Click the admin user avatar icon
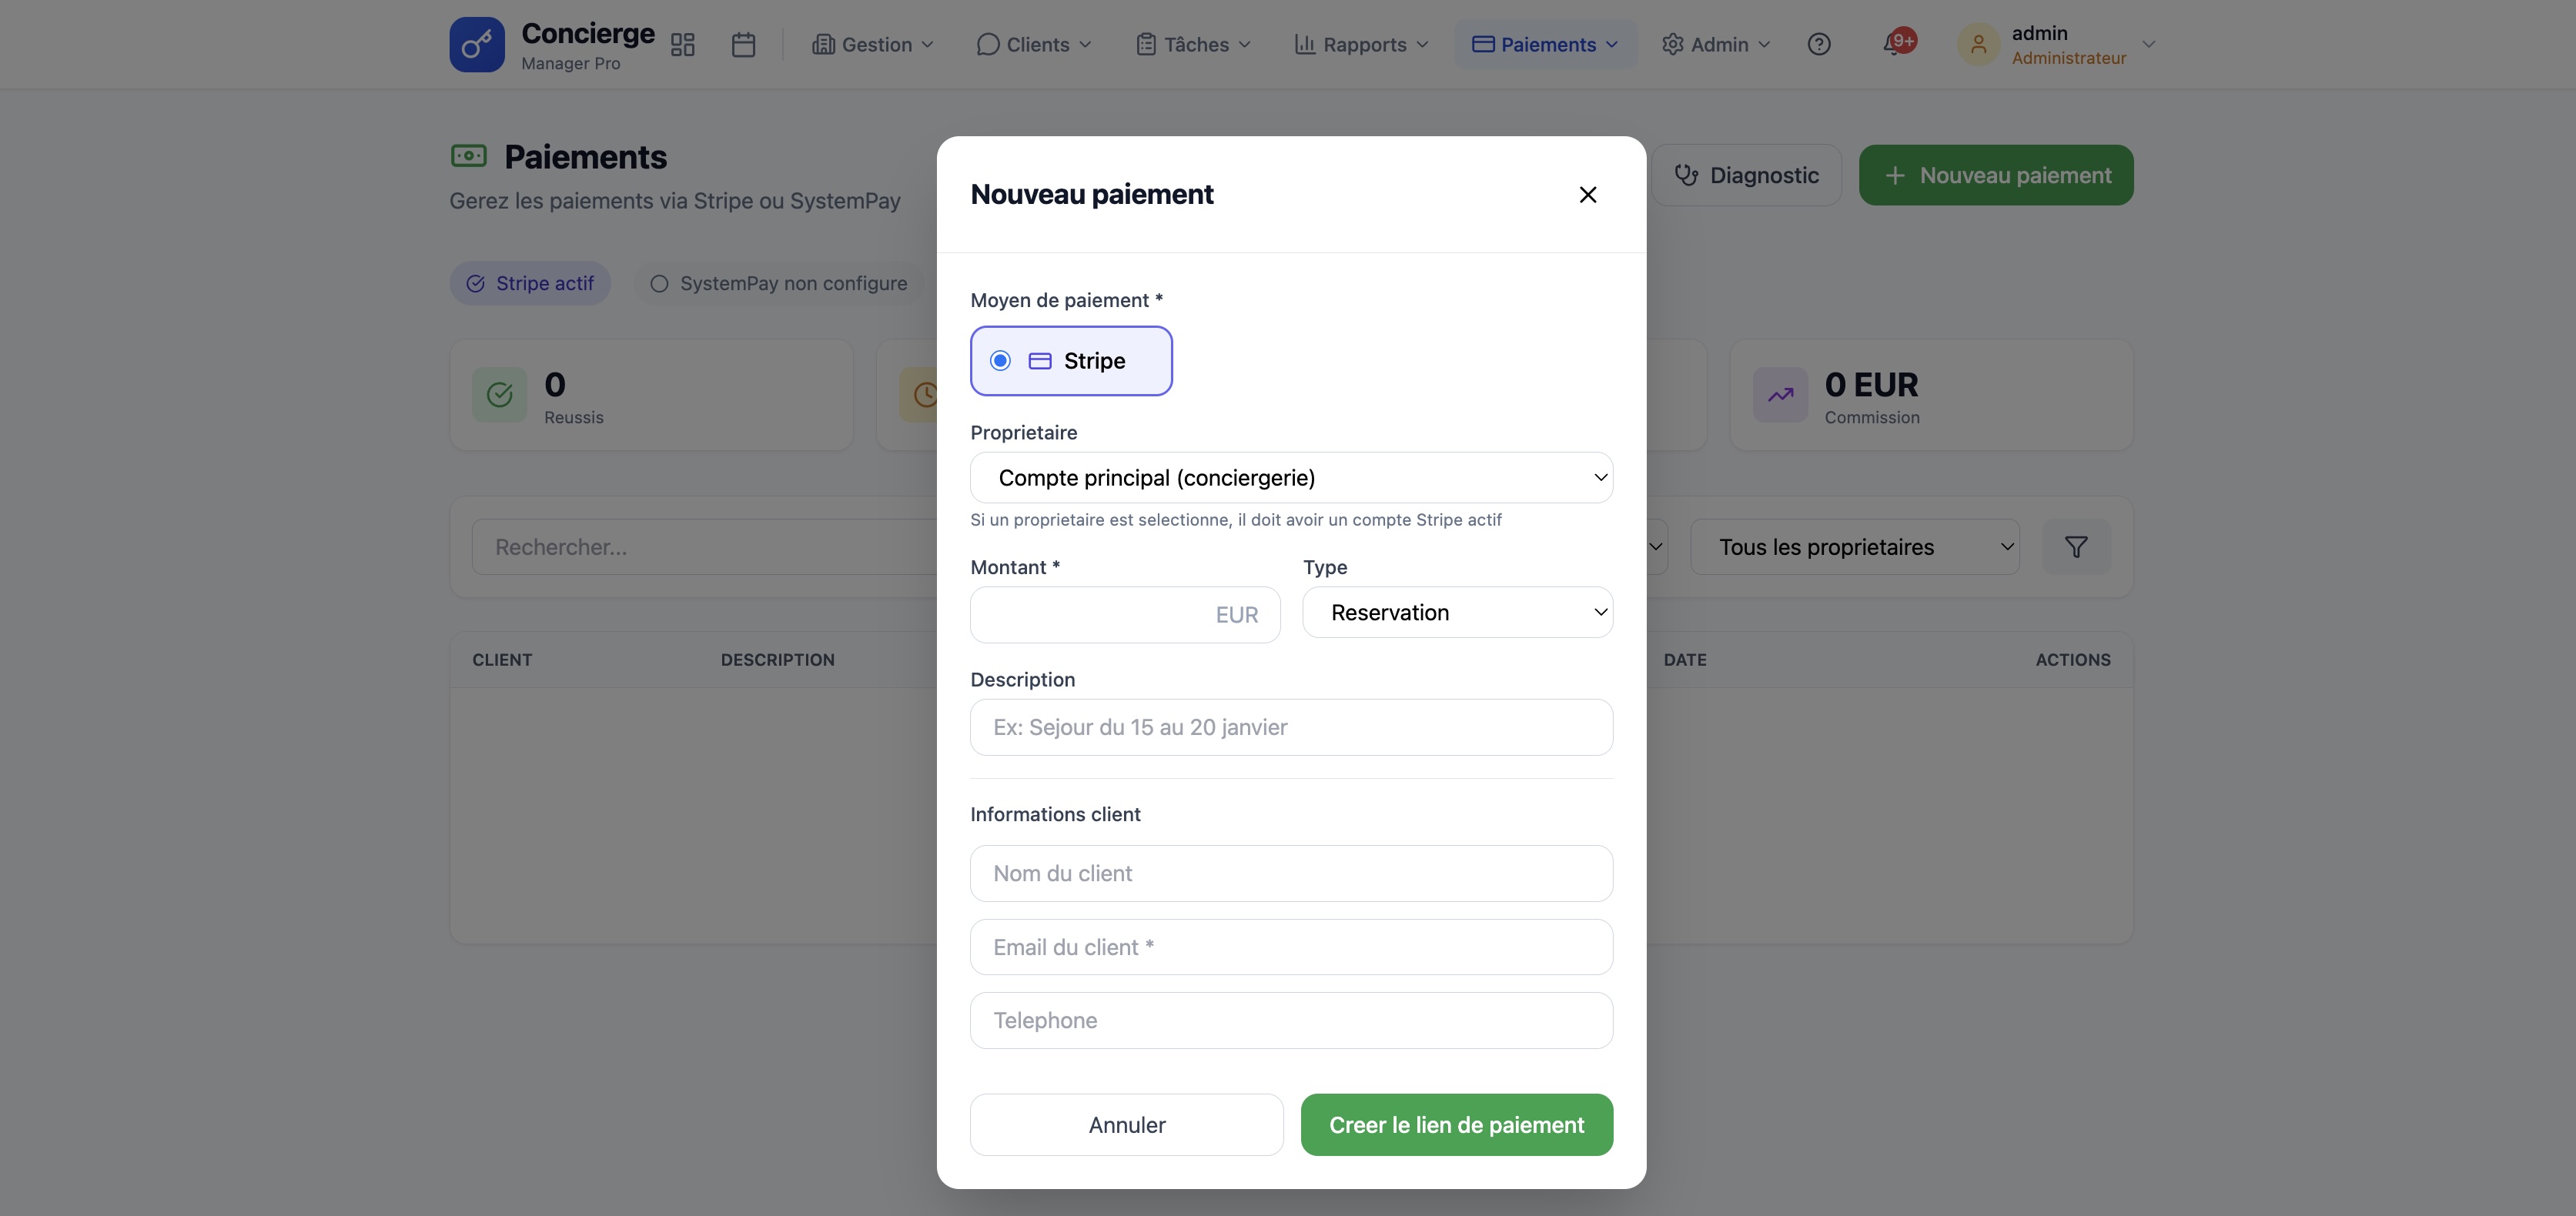This screenshot has height=1216, width=2576. tap(1977, 45)
